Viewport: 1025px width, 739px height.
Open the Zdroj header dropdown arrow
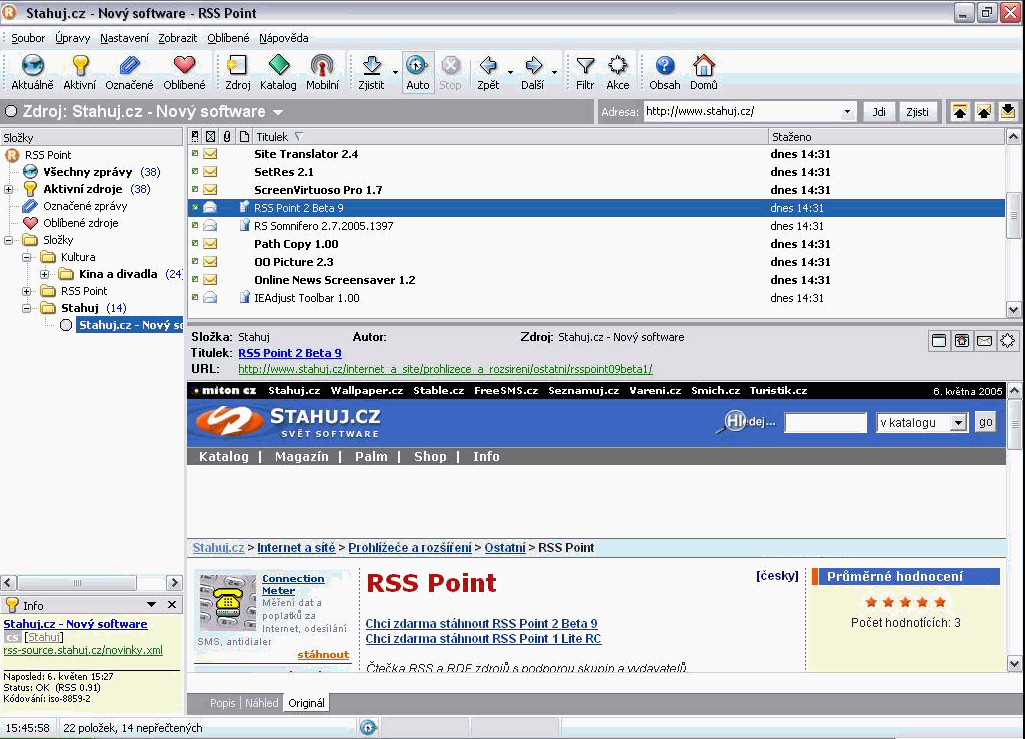(x=278, y=112)
